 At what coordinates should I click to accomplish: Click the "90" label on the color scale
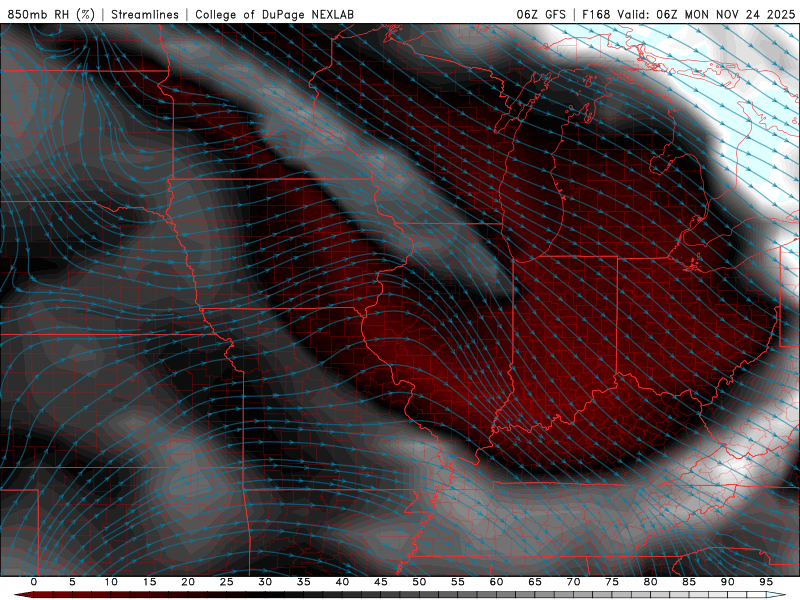(x=728, y=582)
